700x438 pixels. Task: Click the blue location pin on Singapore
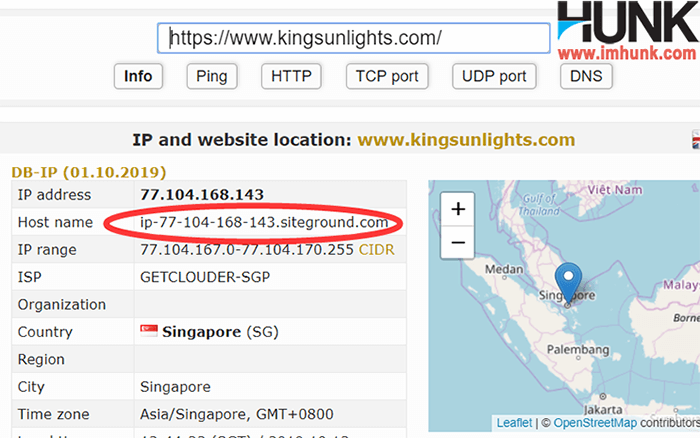[568, 283]
